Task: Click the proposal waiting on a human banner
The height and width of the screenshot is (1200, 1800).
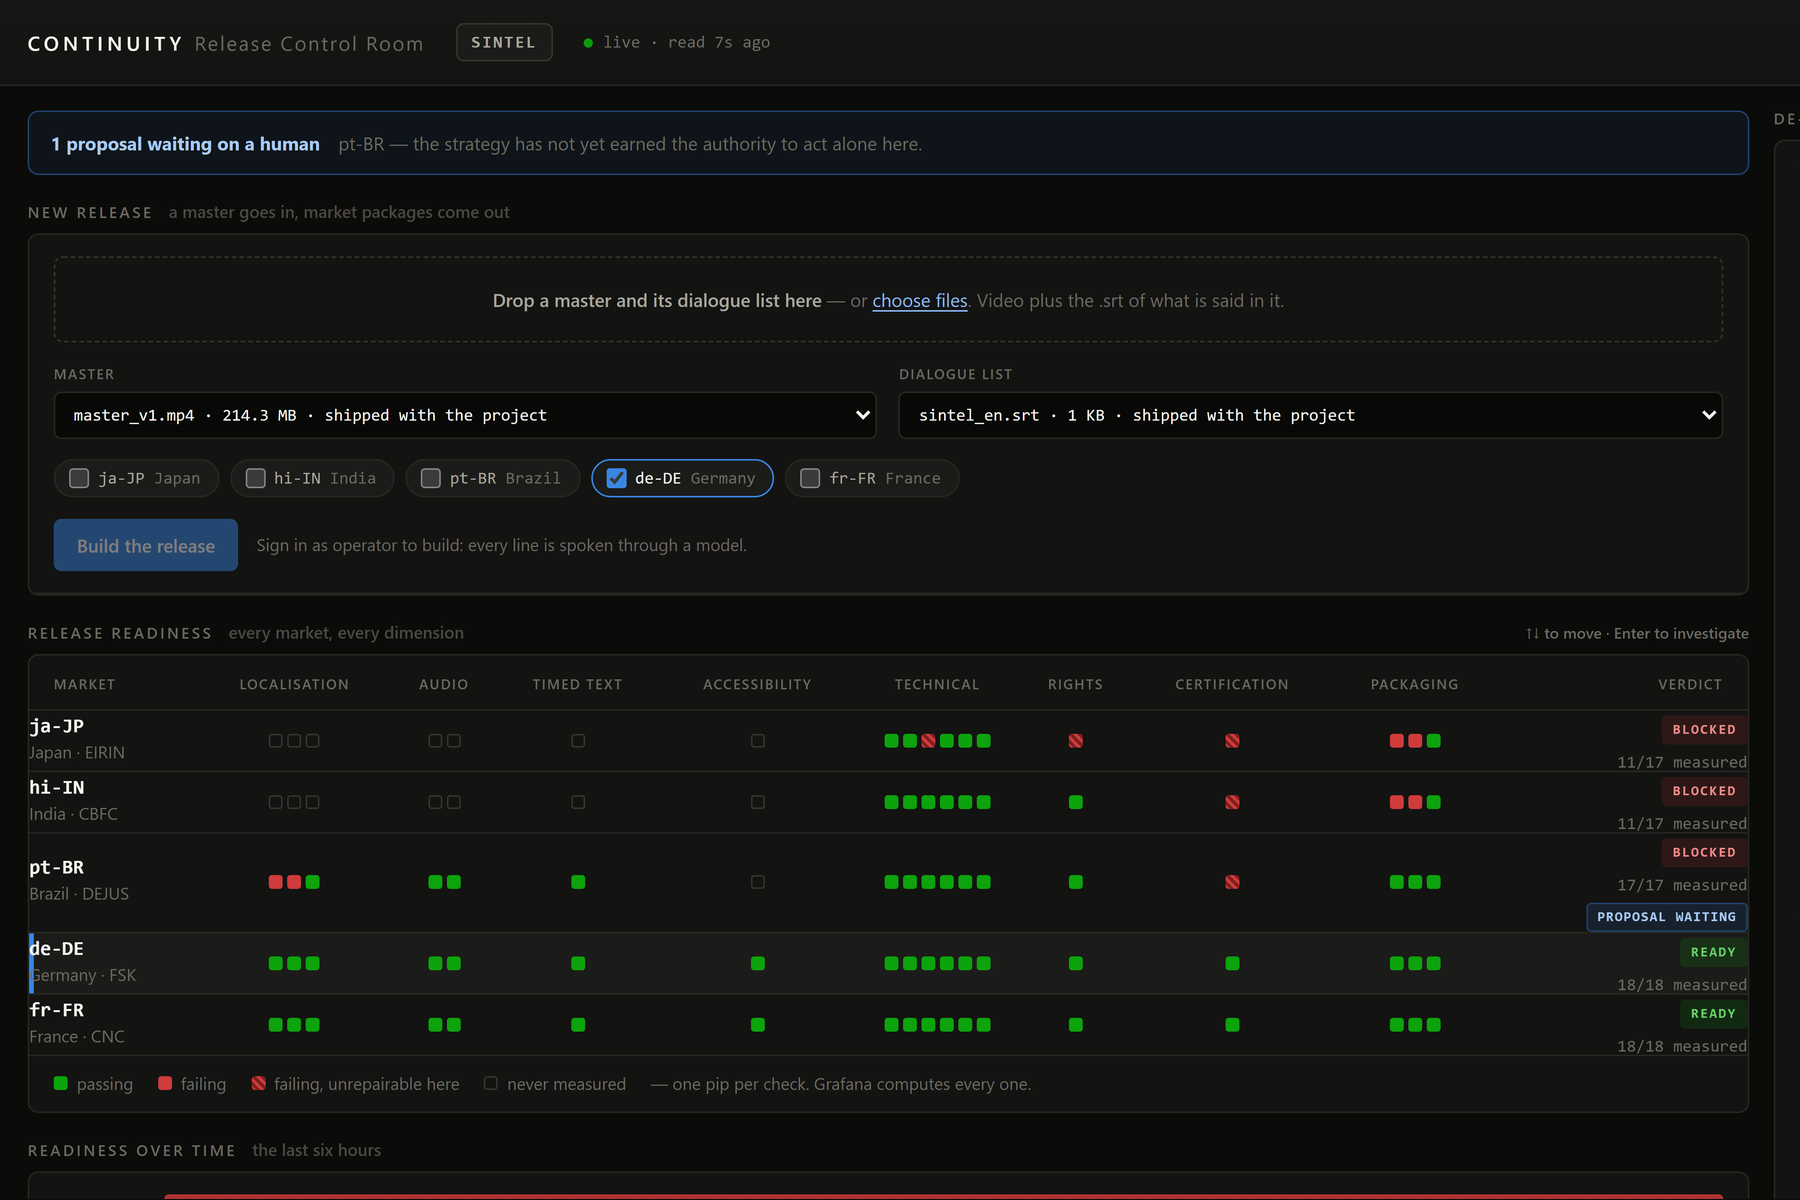Action: pos(888,143)
